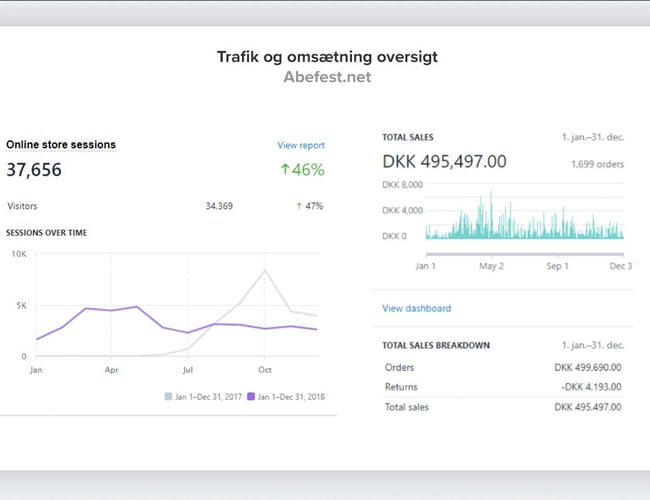Click the October peak on gray line
Viewport: 650px width, 500px height.
(x=265, y=271)
